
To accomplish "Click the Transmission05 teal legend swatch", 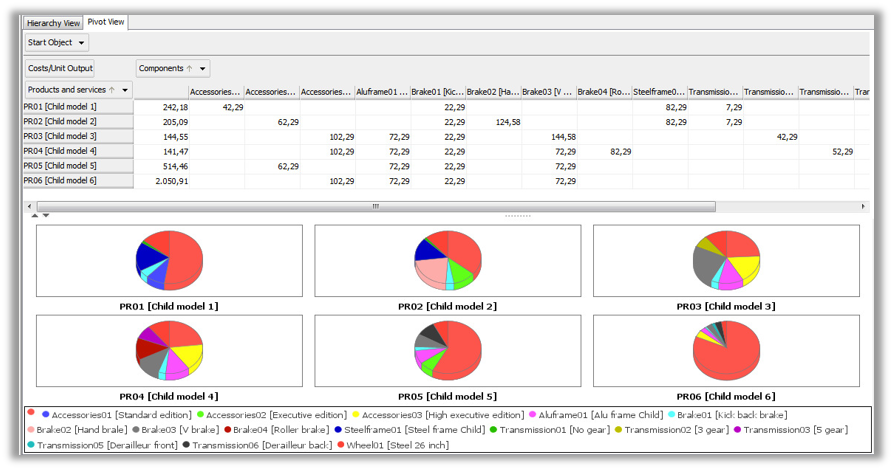I will [x=31, y=445].
